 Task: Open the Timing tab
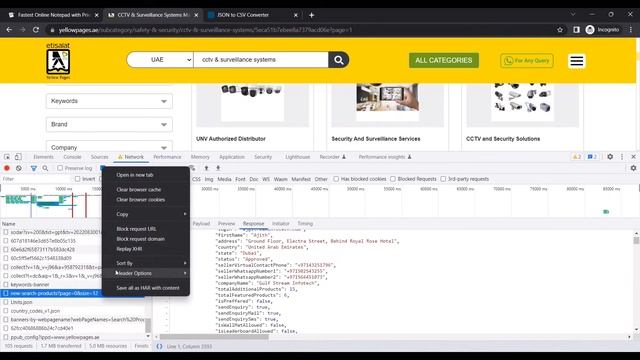point(305,224)
